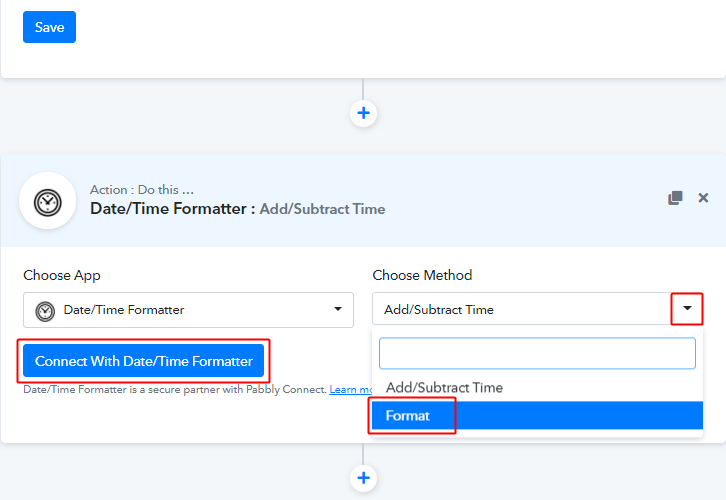This screenshot has width=726, height=500.
Task: Select Add/Subtract Time from the method list
Action: click(x=537, y=388)
